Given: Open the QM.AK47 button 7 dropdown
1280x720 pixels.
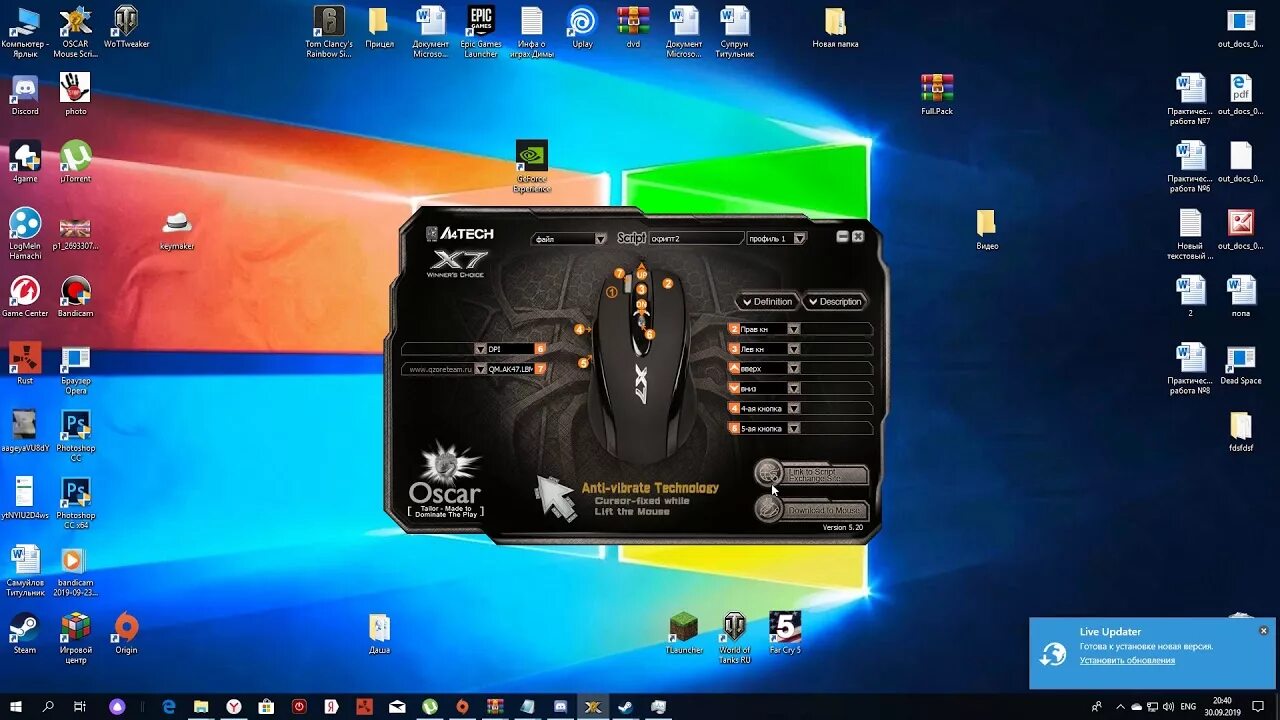Looking at the screenshot, I should [x=479, y=369].
